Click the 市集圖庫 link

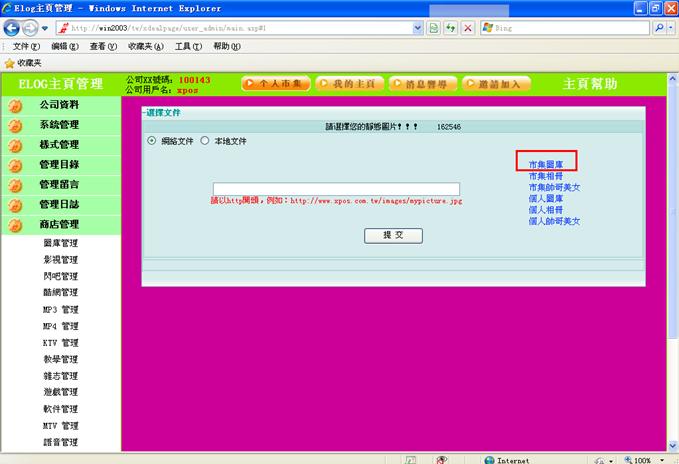point(545,165)
